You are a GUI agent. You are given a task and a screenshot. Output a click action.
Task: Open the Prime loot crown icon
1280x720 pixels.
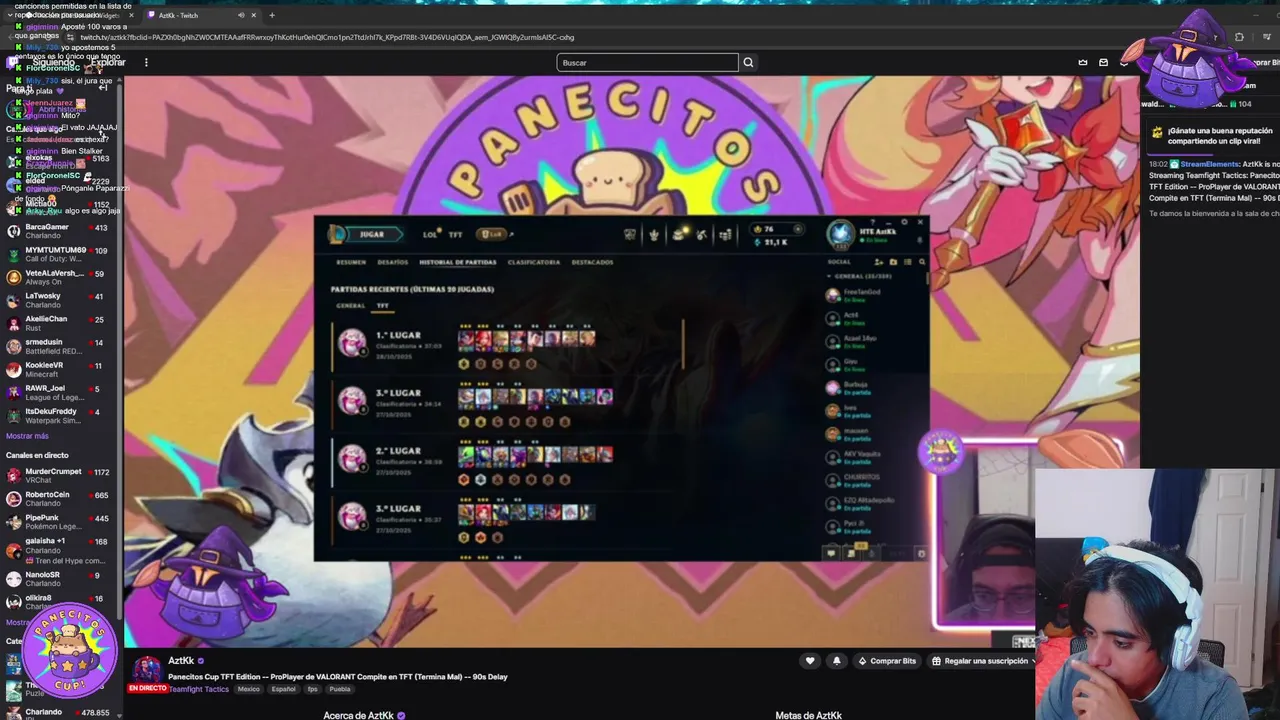(1082, 62)
